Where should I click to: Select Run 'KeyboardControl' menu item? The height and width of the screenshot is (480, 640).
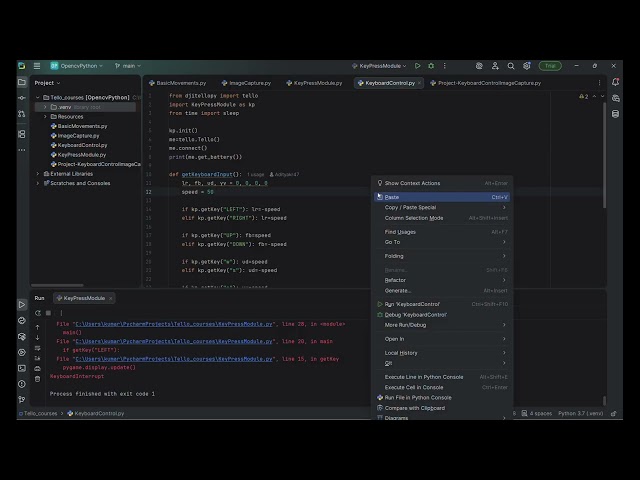pyautogui.click(x=442, y=304)
